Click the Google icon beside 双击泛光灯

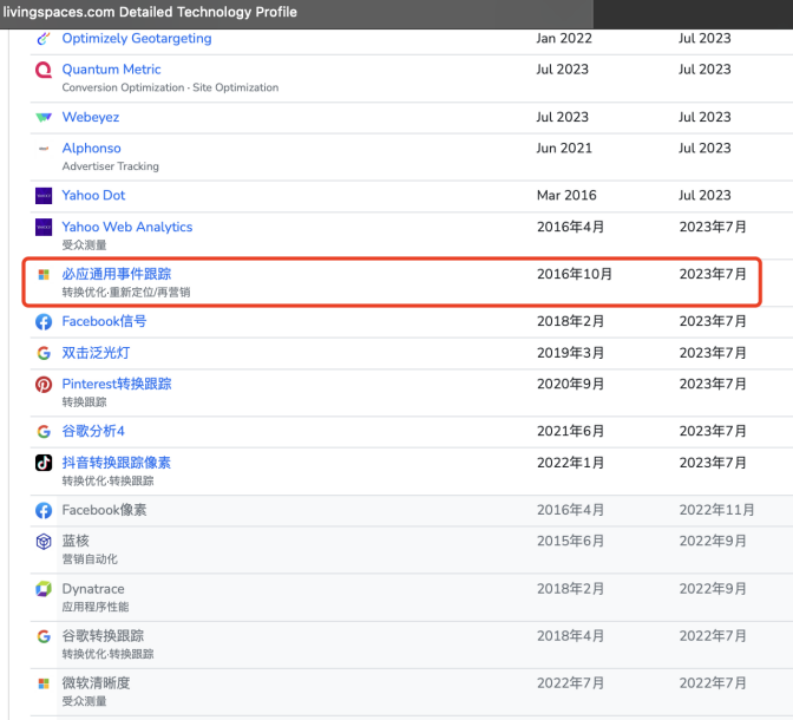click(x=43, y=353)
